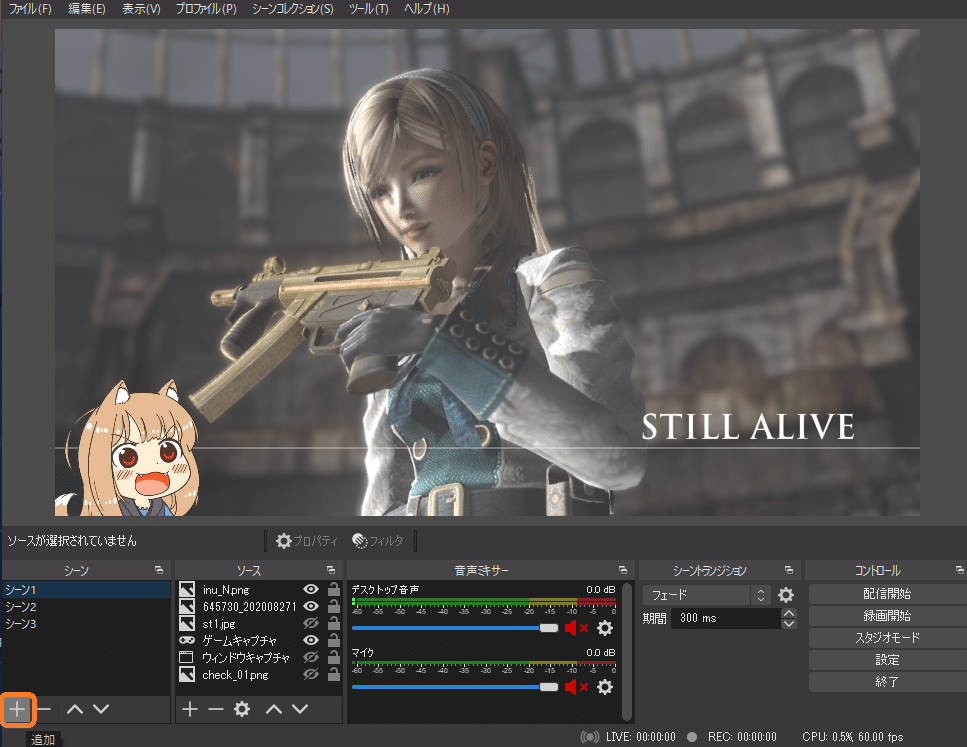The image size is (967, 747).
Task: Adjust the マイク volume slider
Action: click(x=455, y=687)
